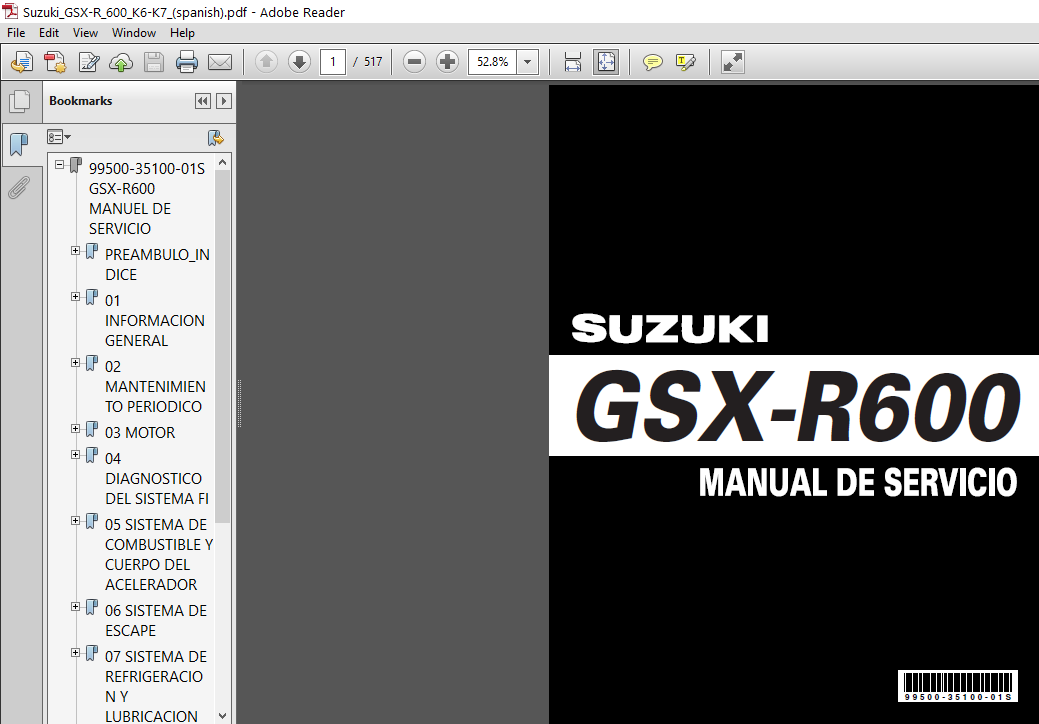The image size is (1039, 724).
Task: Open the View menu
Action: click(85, 32)
